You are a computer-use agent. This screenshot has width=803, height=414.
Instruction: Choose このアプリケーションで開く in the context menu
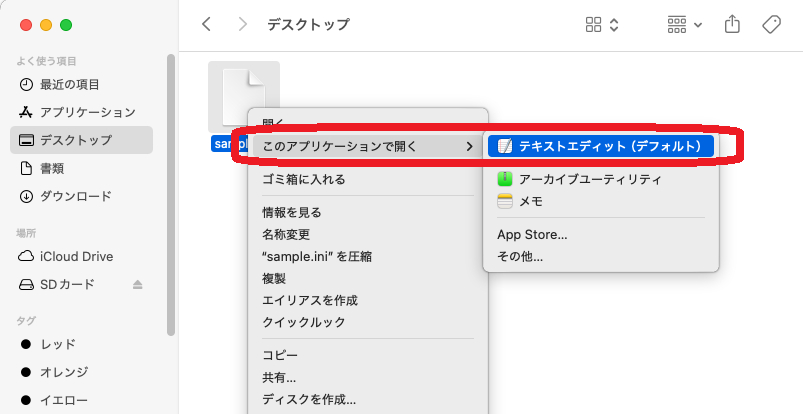pyautogui.click(x=367, y=147)
